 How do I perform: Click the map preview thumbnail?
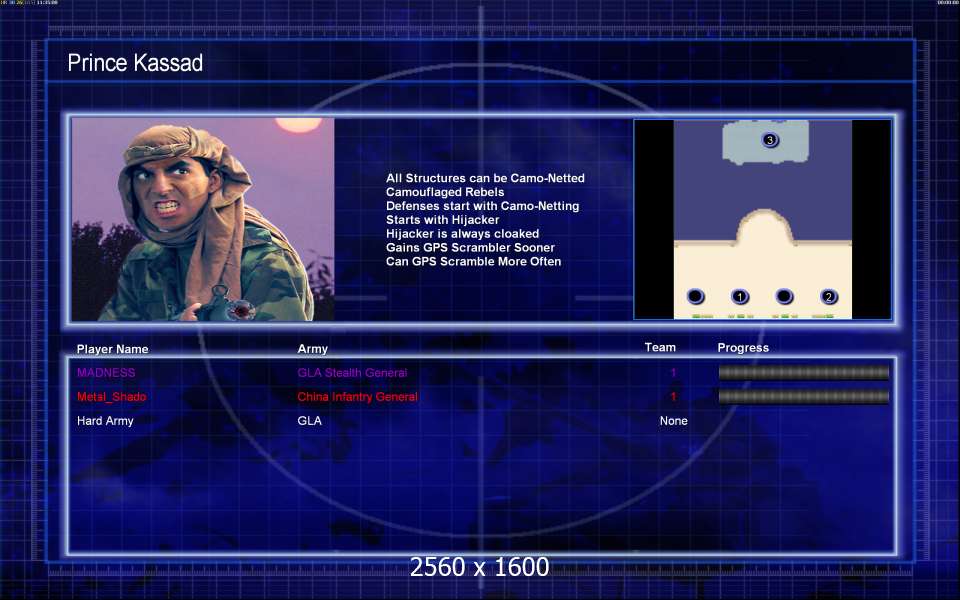762,219
